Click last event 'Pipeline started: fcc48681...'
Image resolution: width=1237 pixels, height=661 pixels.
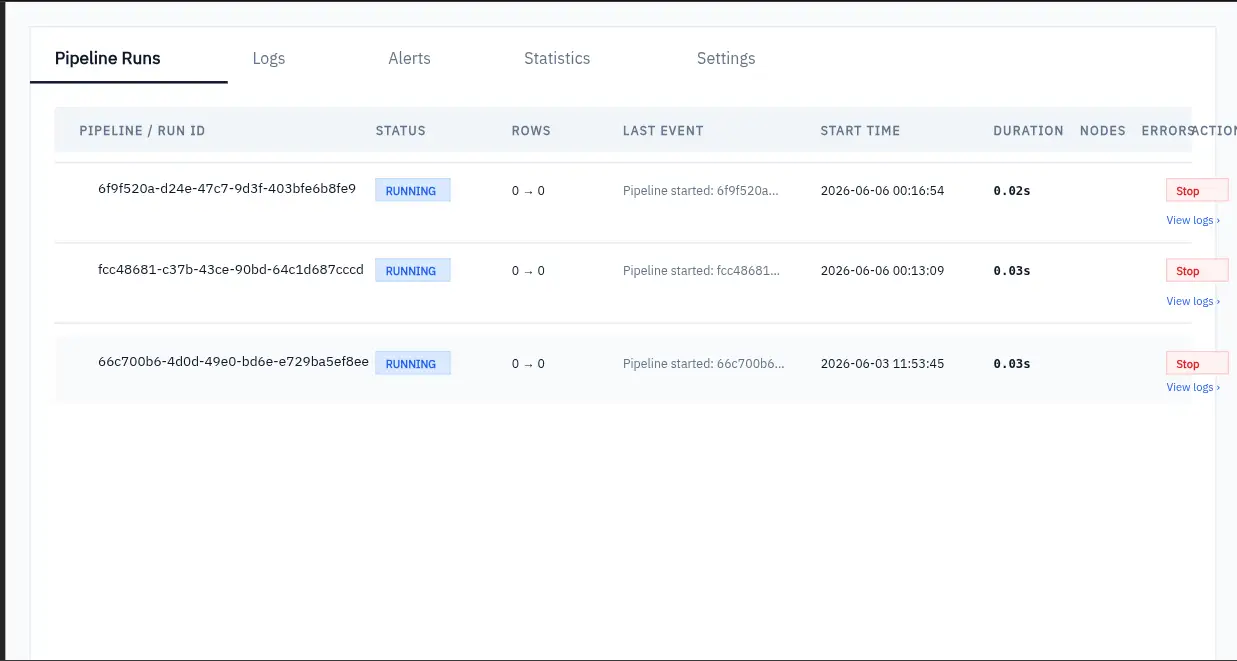tap(700, 270)
